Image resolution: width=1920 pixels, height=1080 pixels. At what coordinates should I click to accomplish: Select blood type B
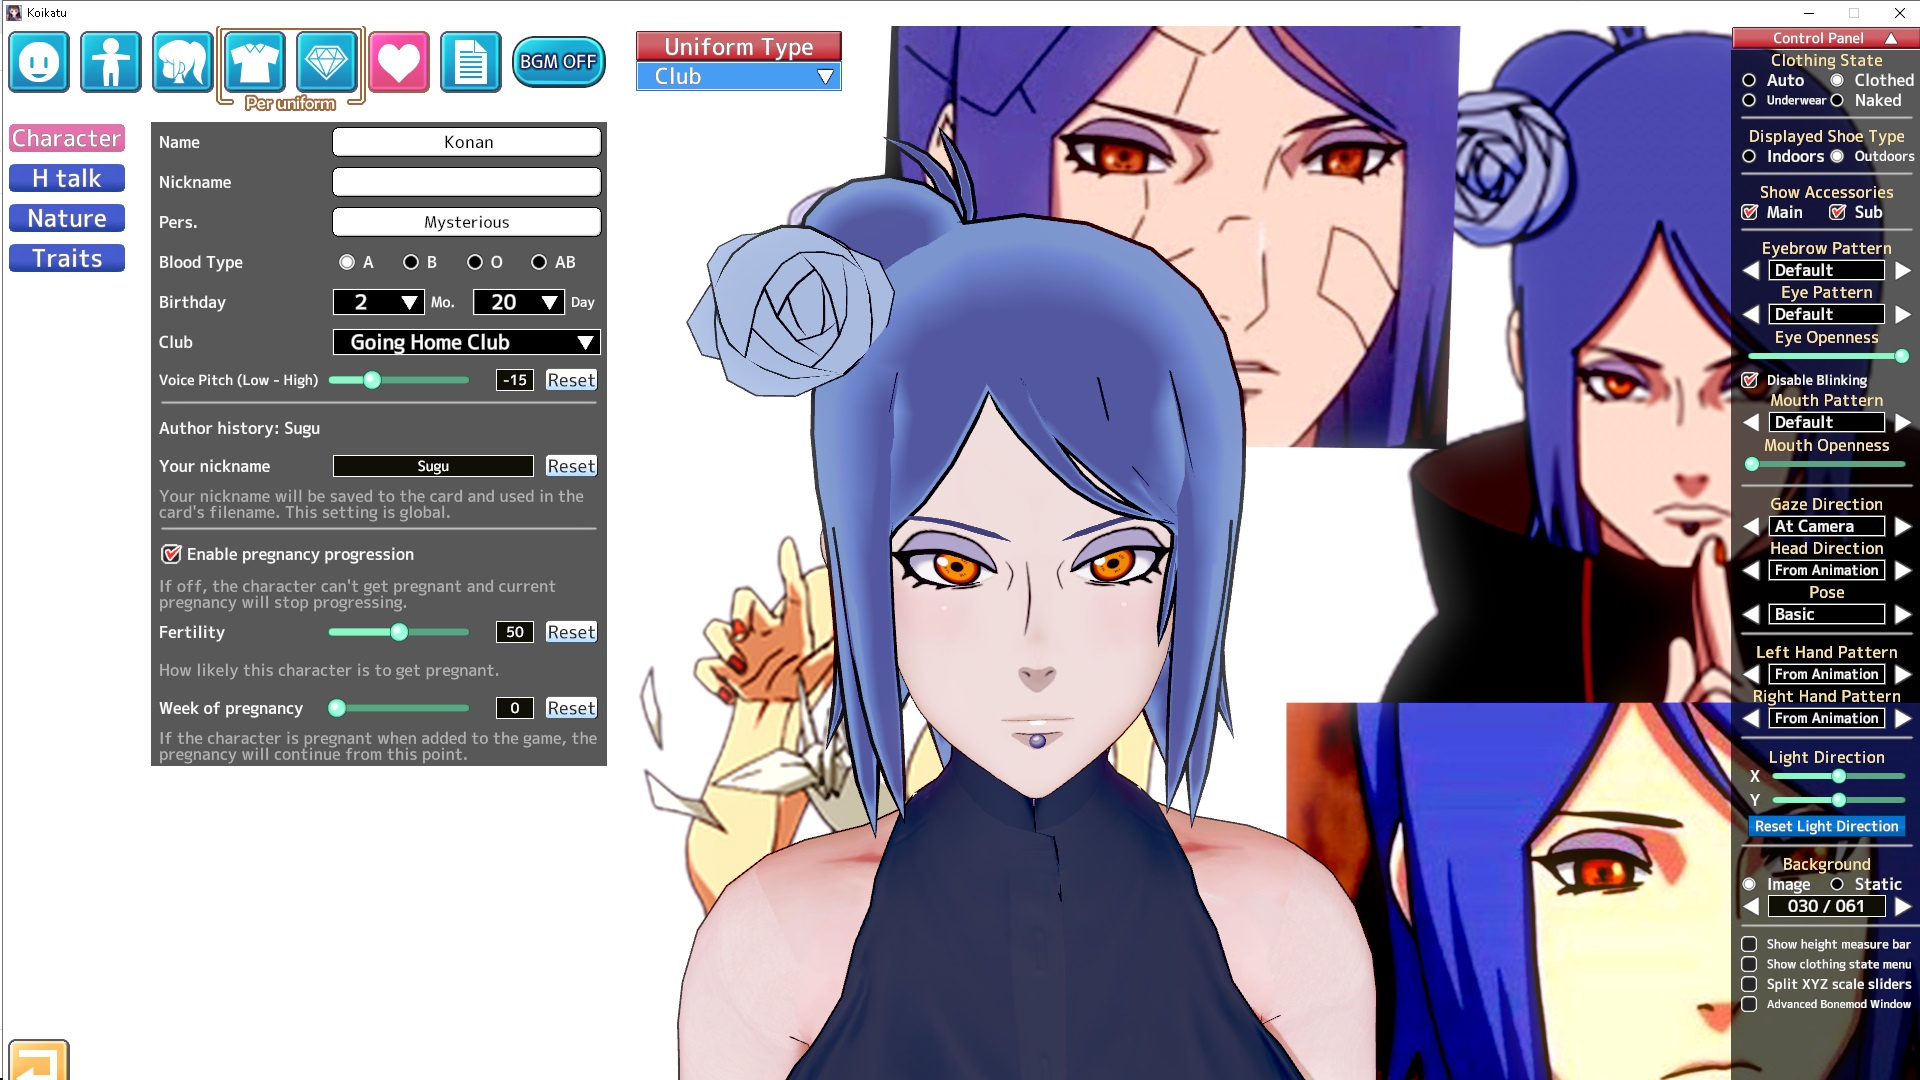pos(410,262)
